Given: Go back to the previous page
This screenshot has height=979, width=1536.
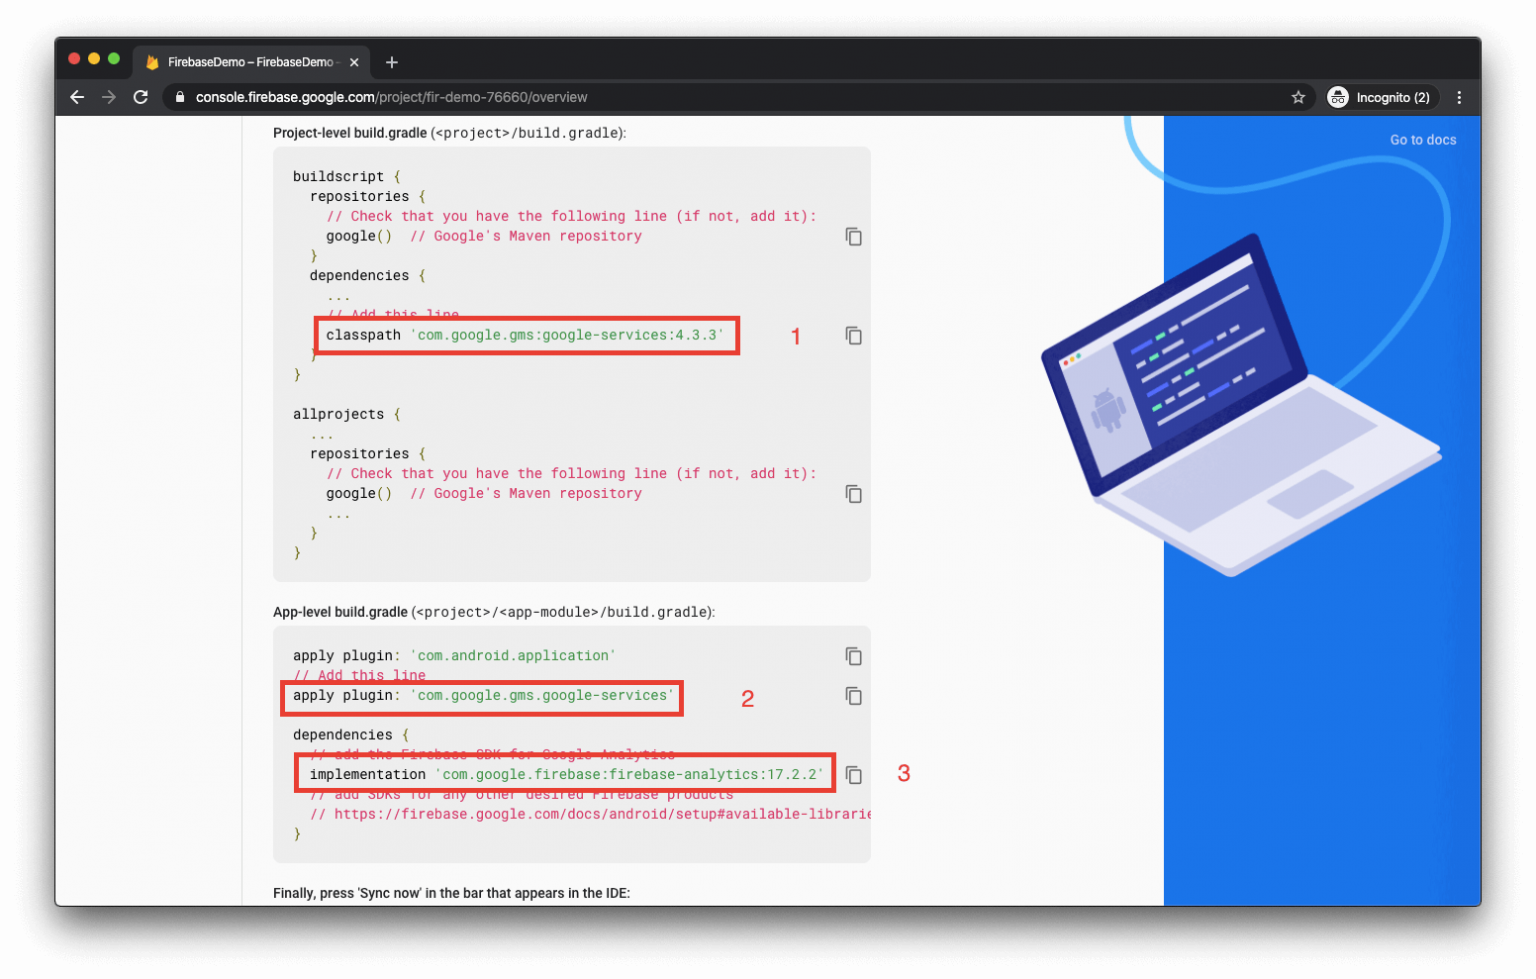Looking at the screenshot, I should point(77,97).
